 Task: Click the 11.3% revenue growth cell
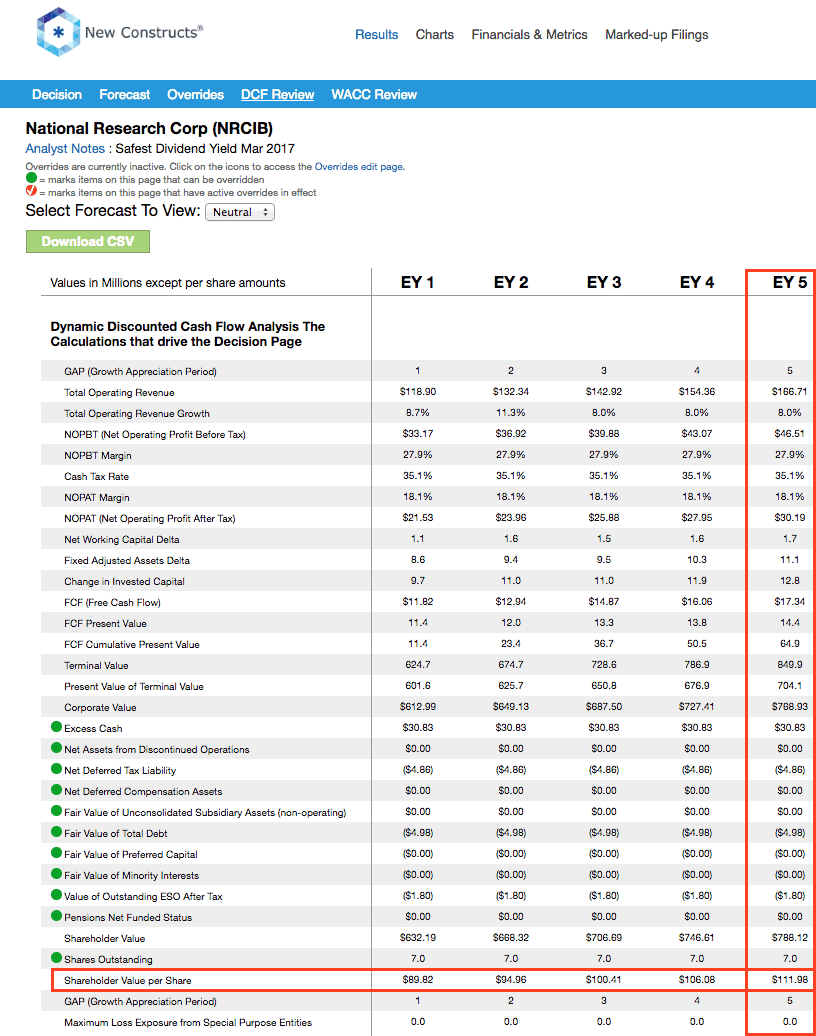[511, 412]
